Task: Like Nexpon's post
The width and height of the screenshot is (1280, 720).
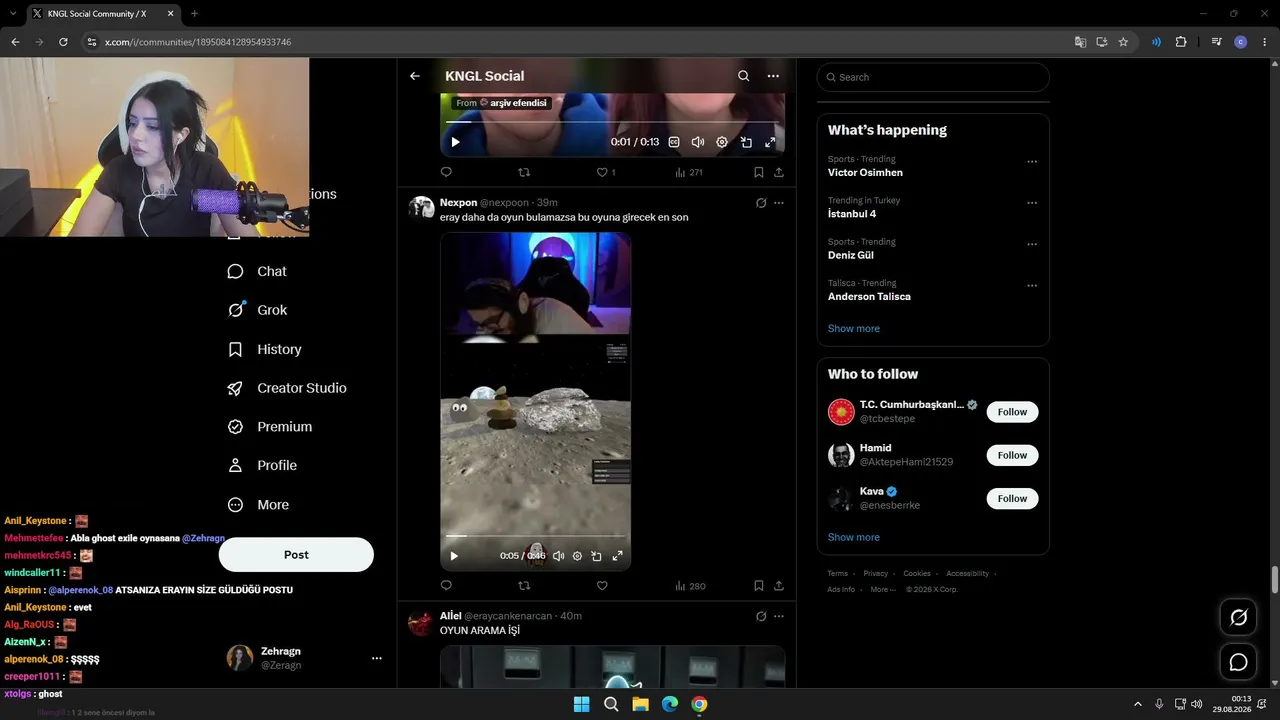Action: [602, 586]
